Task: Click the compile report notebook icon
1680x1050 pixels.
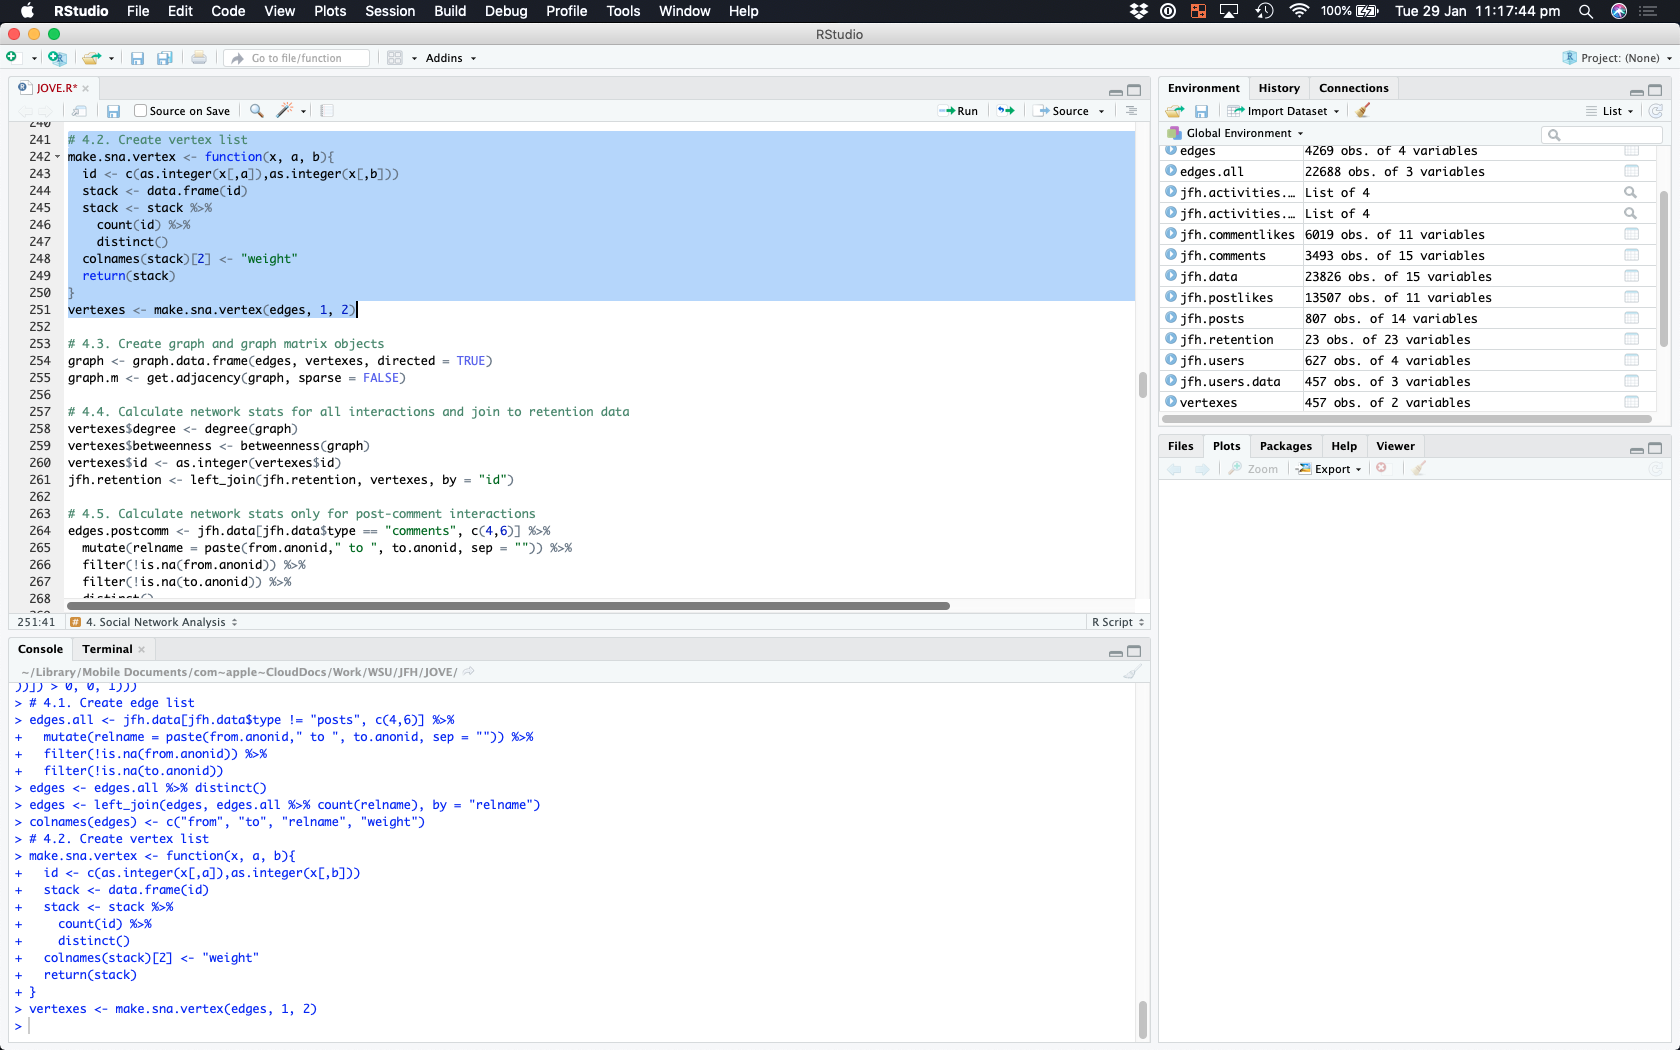Action: pyautogui.click(x=327, y=111)
